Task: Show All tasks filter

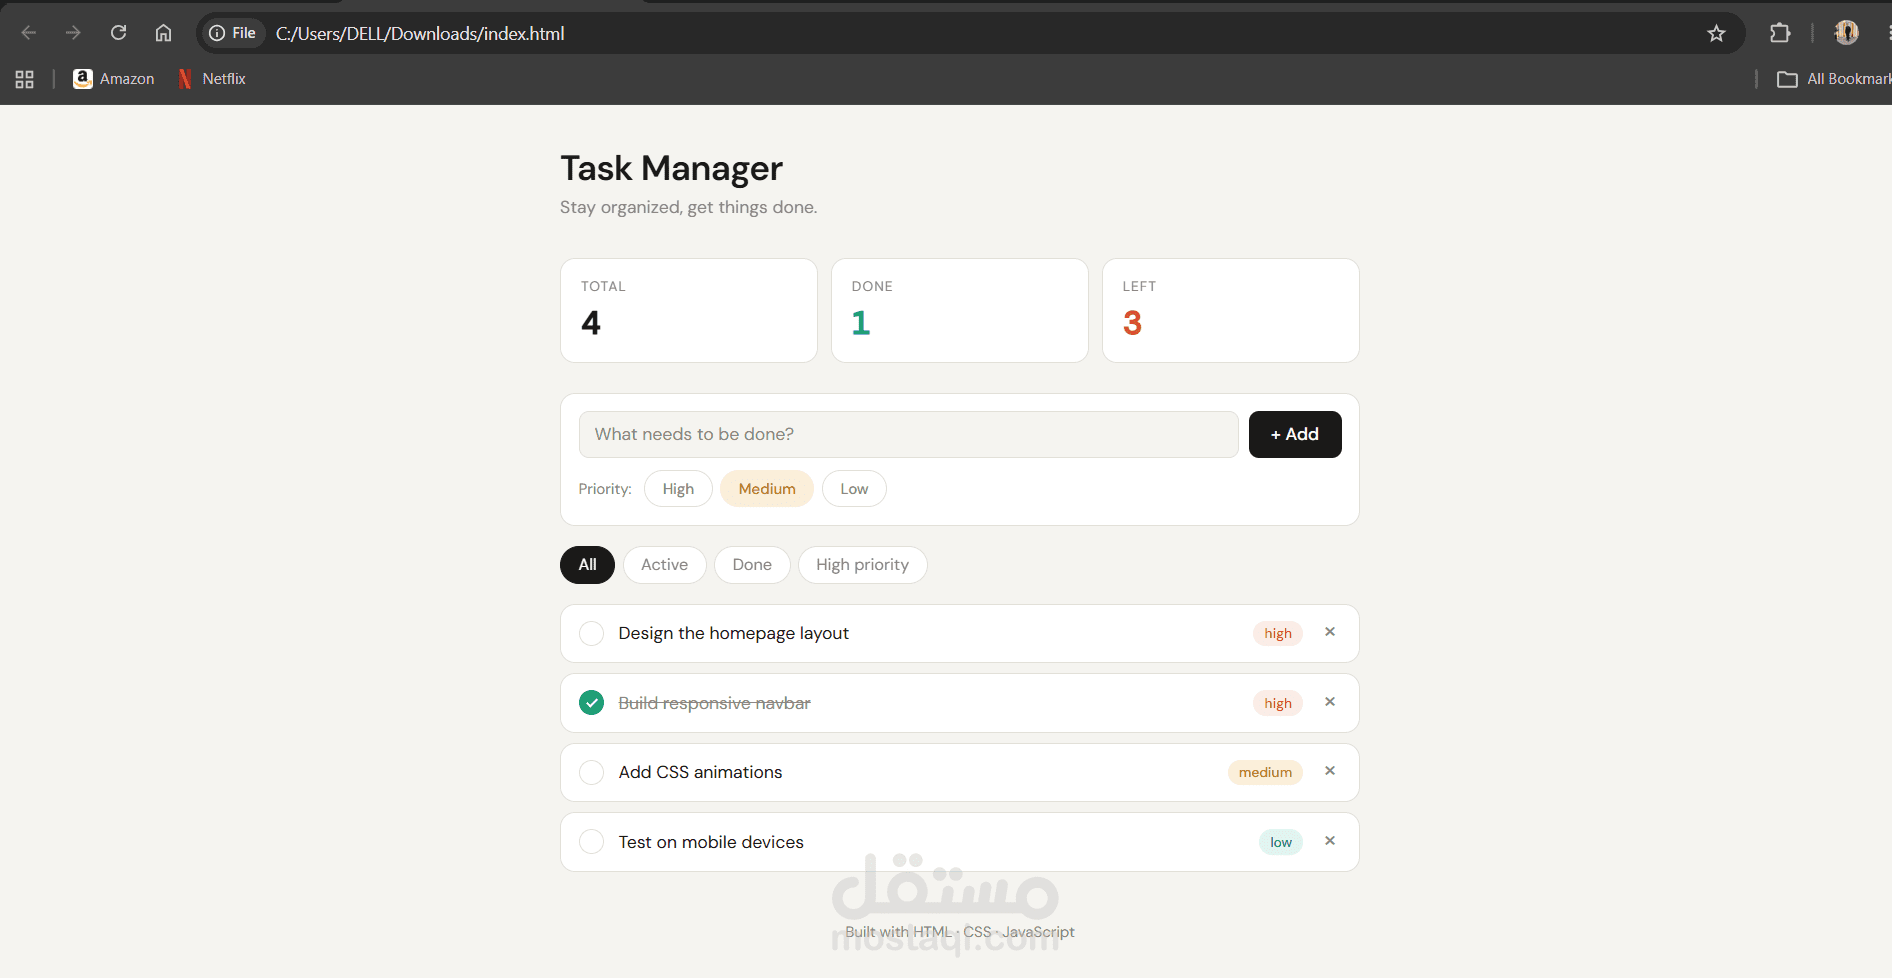Action: coord(587,565)
